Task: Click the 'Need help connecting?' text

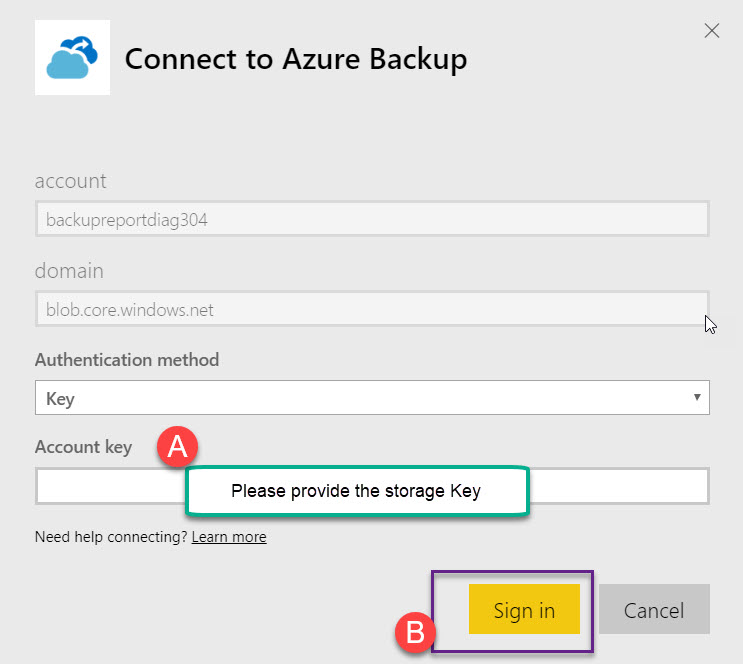Action: click(110, 537)
